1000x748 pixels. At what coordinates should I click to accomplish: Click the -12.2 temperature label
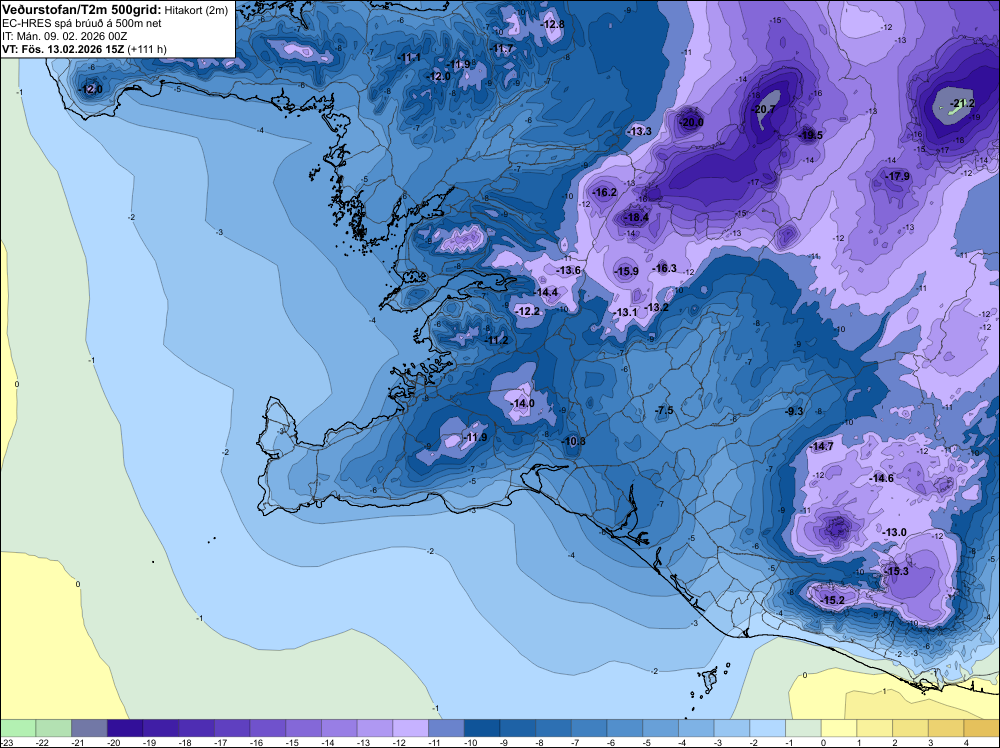528,311
